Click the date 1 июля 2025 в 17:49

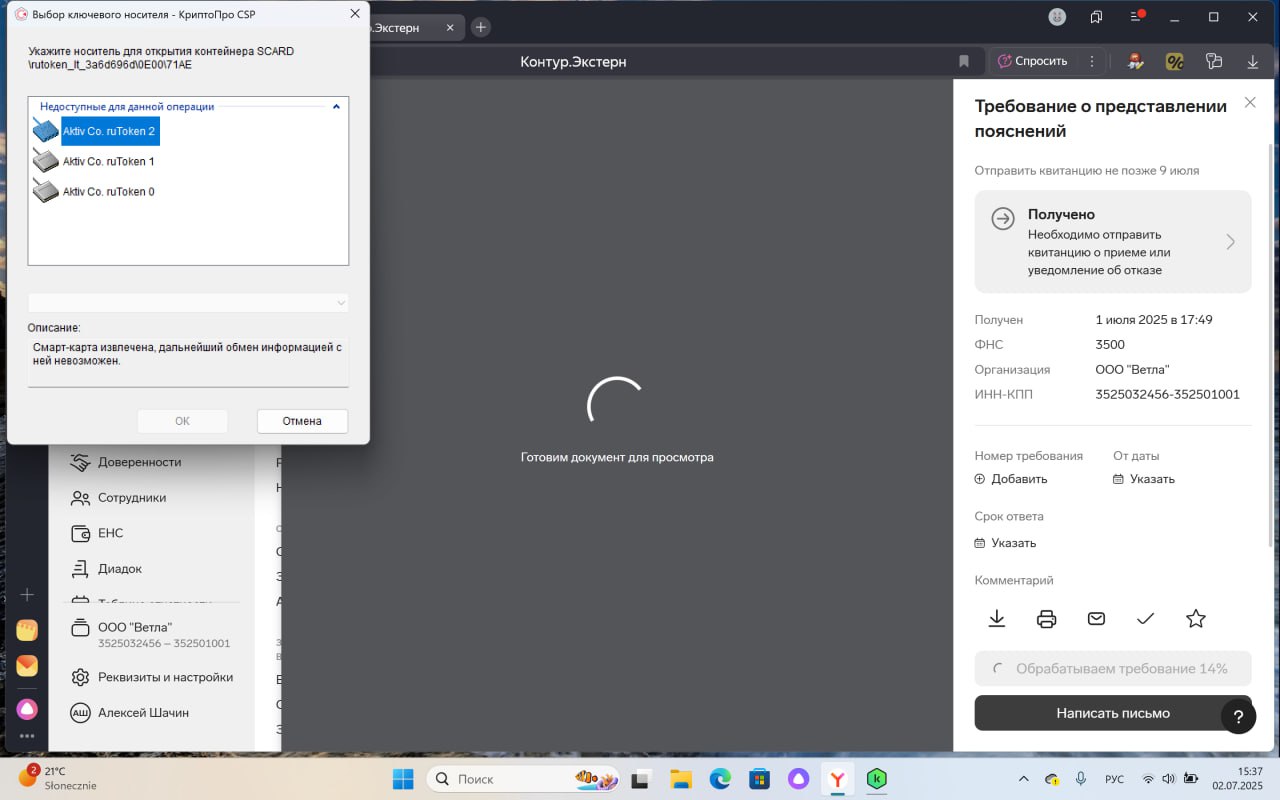(1154, 320)
